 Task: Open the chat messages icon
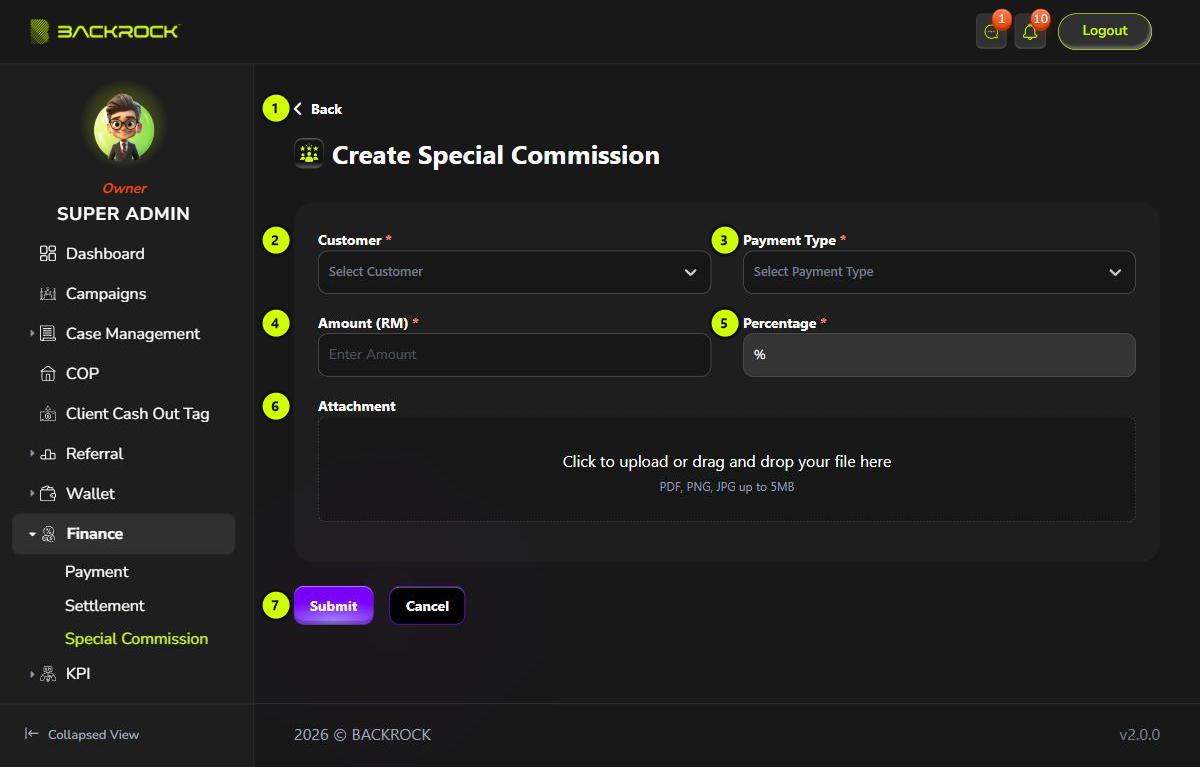[x=991, y=32]
